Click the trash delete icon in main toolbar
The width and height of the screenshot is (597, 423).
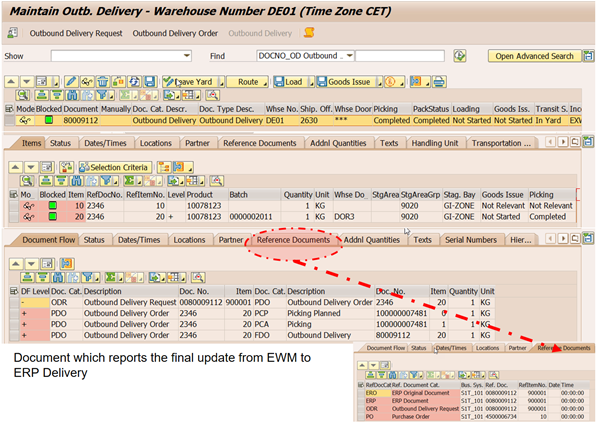[102, 82]
